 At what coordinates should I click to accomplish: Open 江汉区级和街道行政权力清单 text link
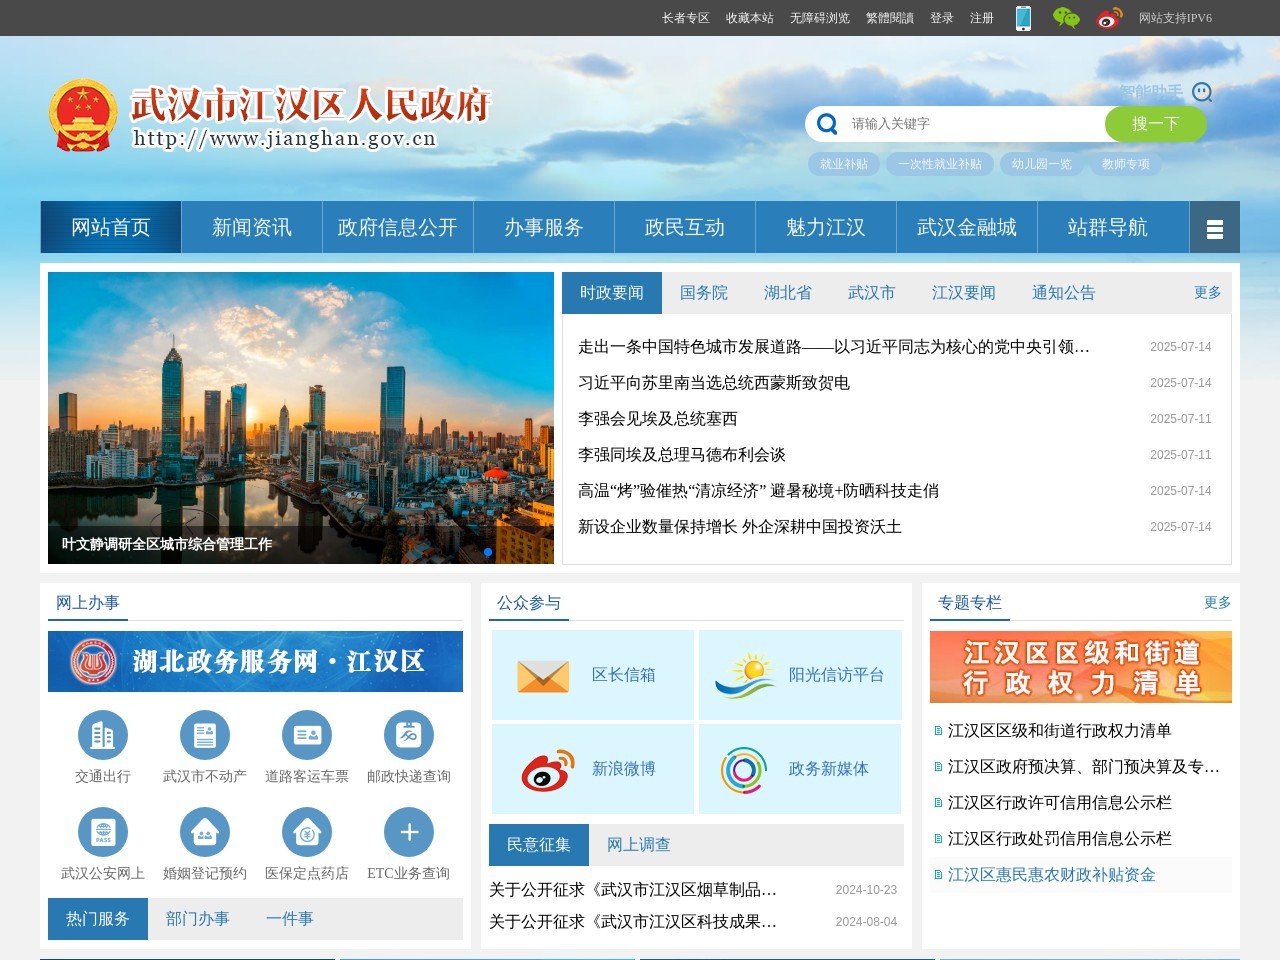pyautogui.click(x=1060, y=731)
